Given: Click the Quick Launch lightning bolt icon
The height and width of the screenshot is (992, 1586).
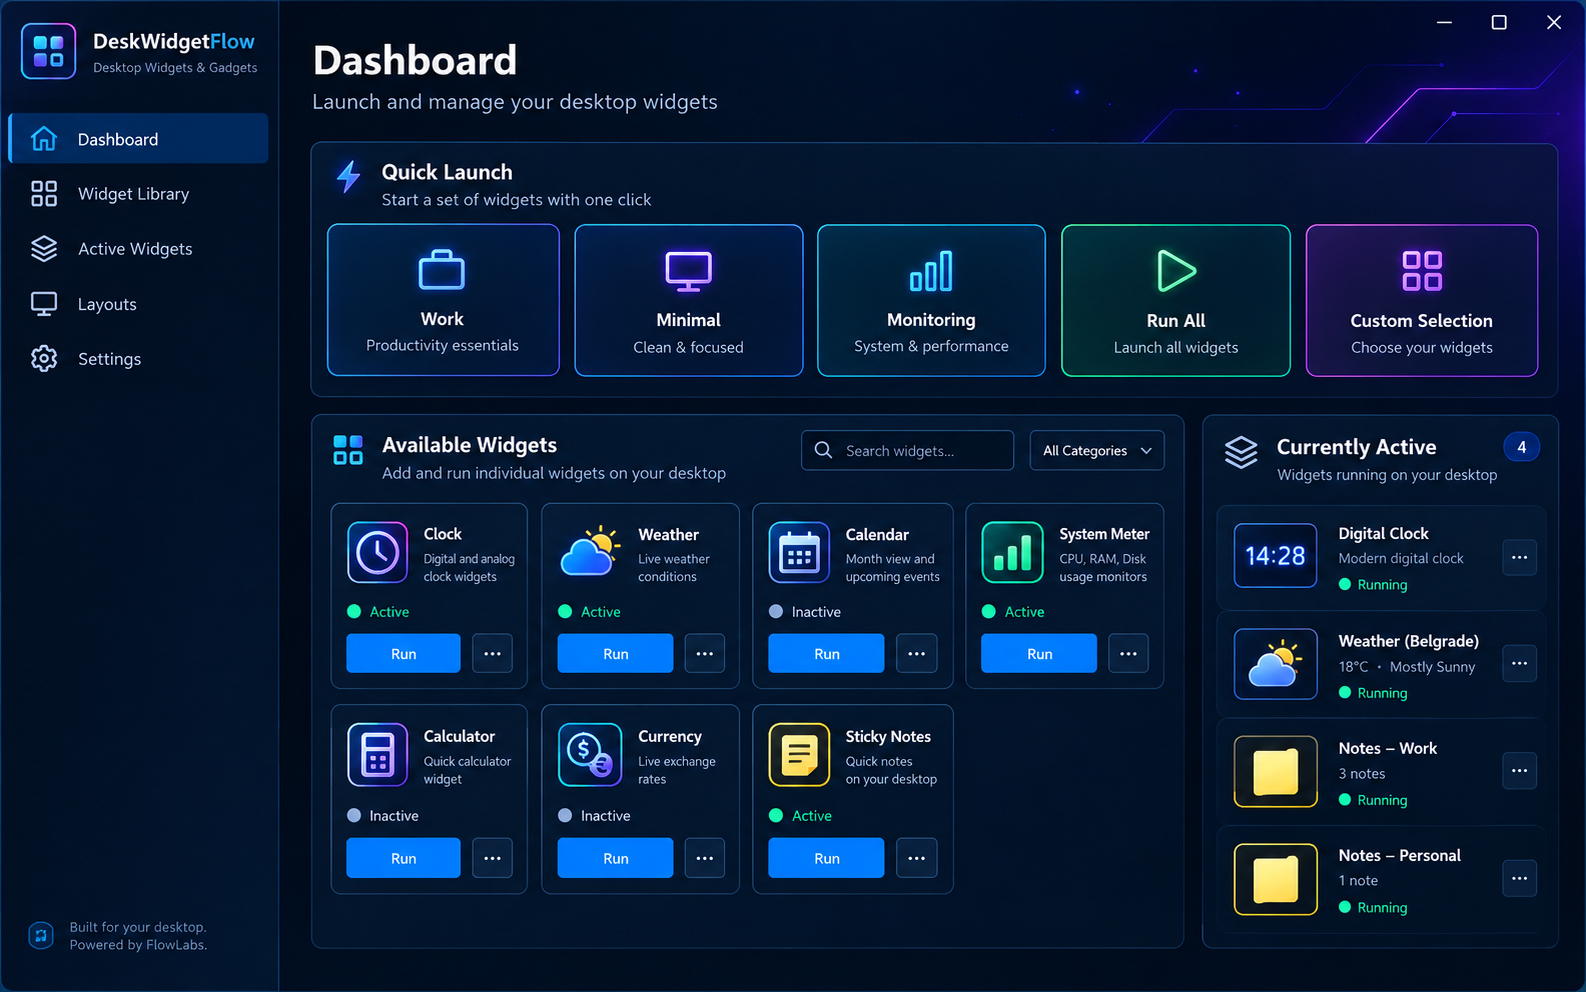Looking at the screenshot, I should click(348, 176).
